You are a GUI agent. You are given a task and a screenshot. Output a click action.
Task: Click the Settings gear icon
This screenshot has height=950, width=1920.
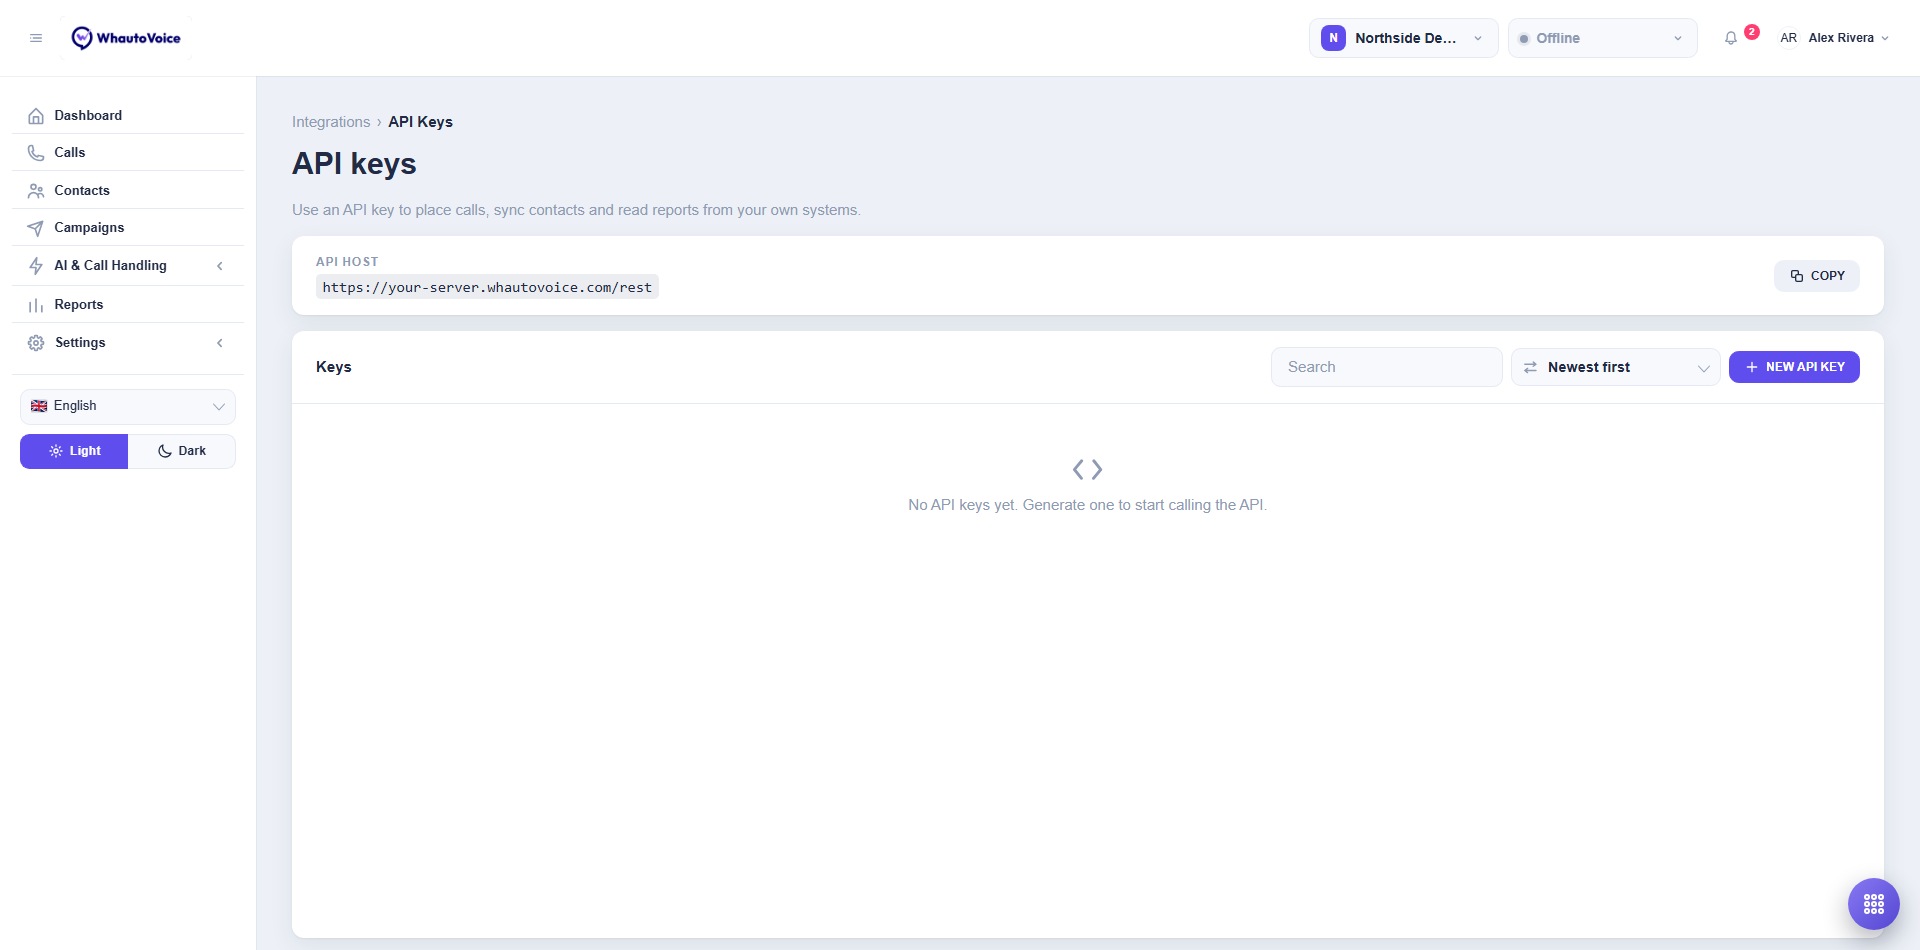(36, 343)
